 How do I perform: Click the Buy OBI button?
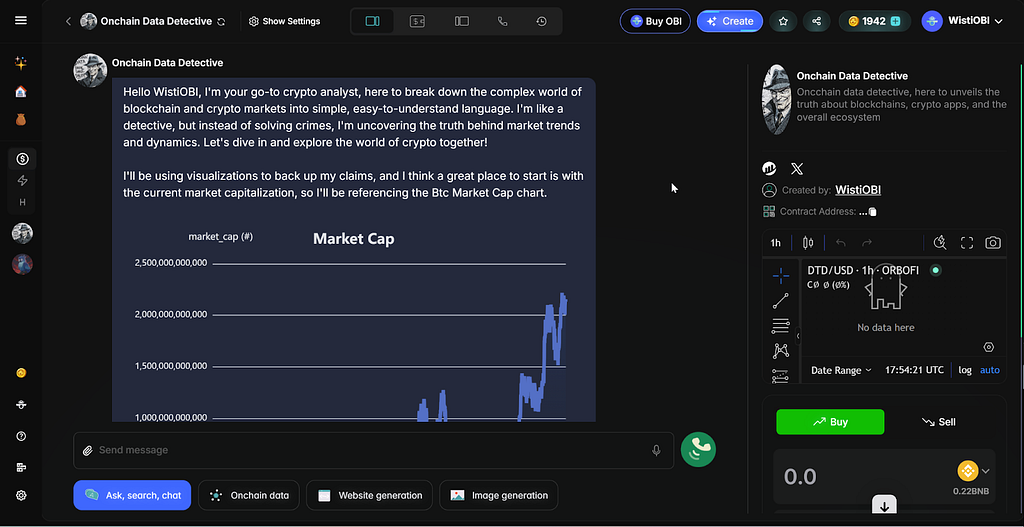[655, 21]
